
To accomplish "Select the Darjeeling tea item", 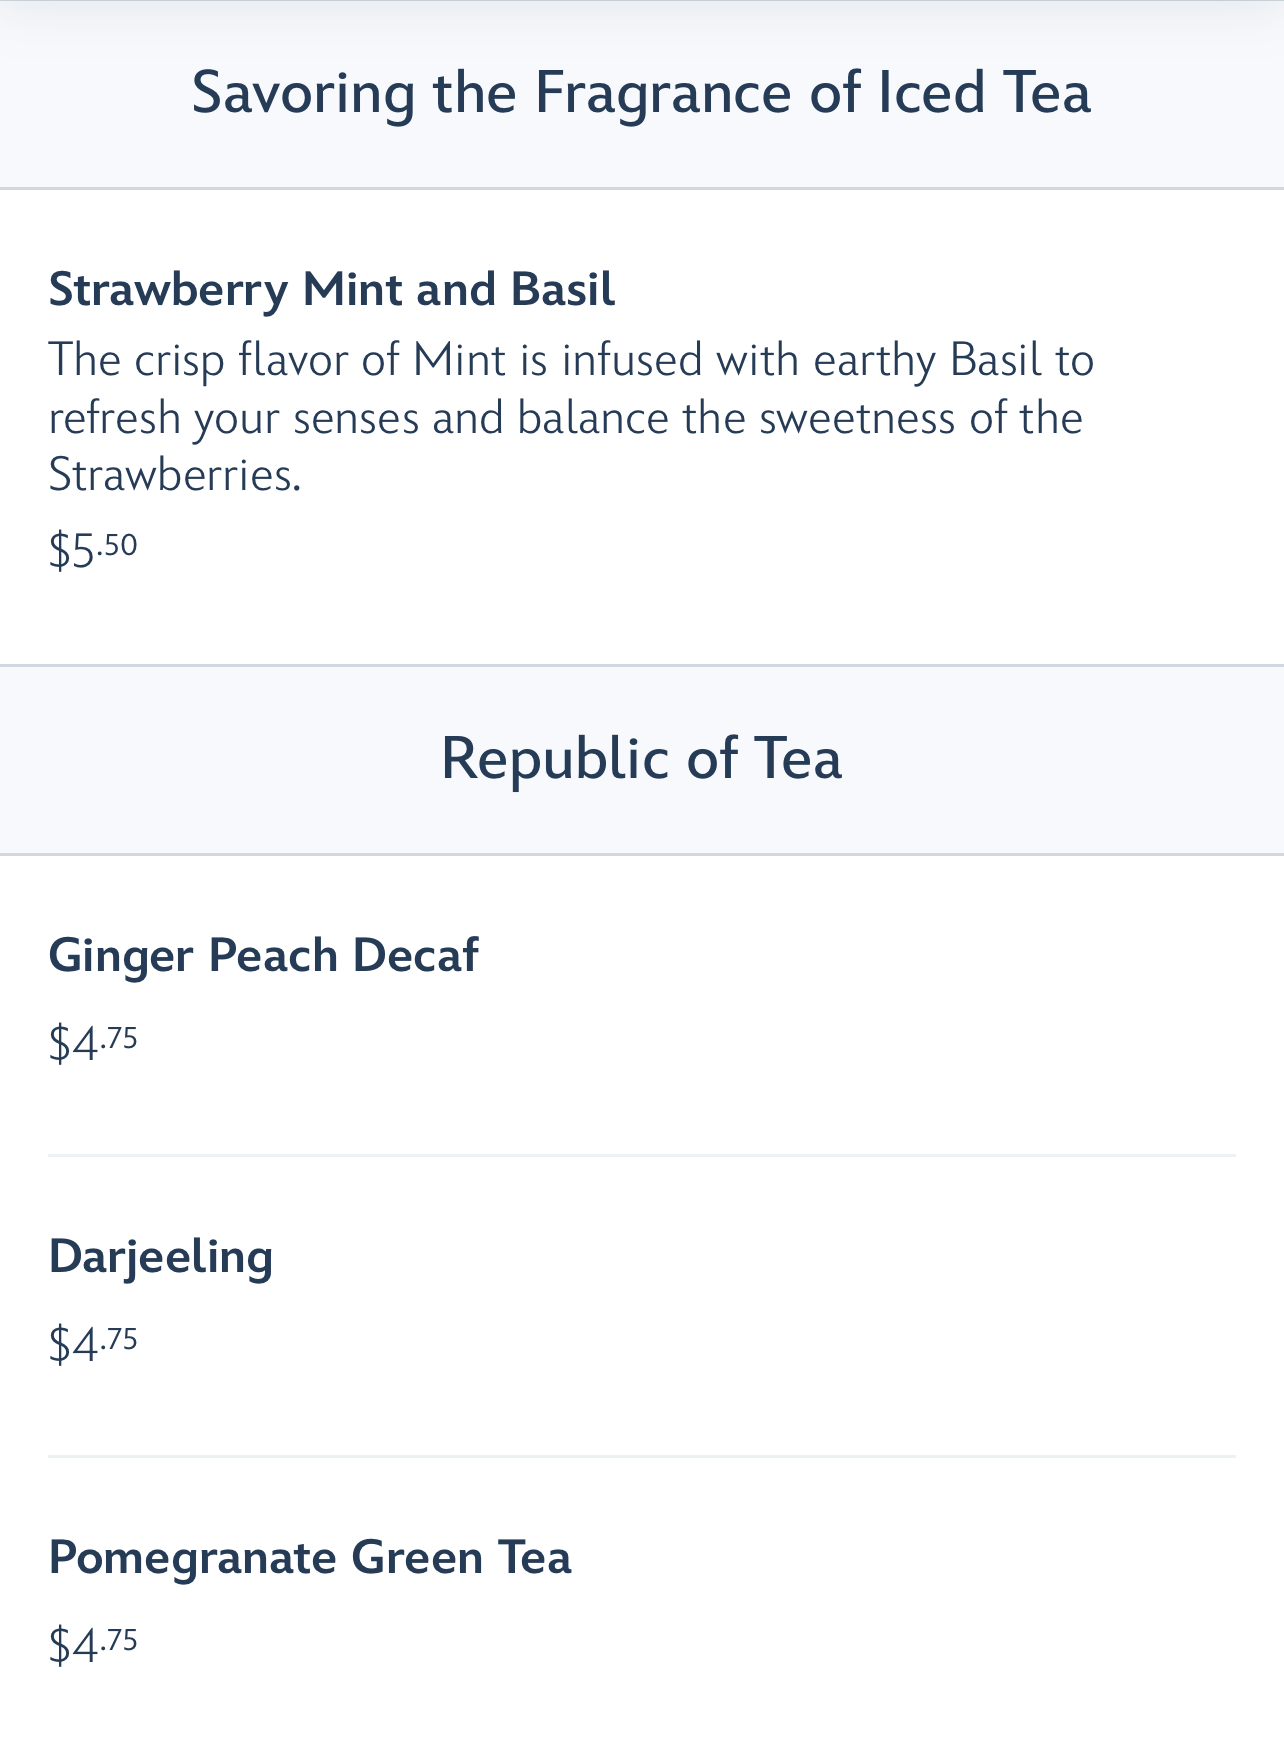I will 160,1256.
